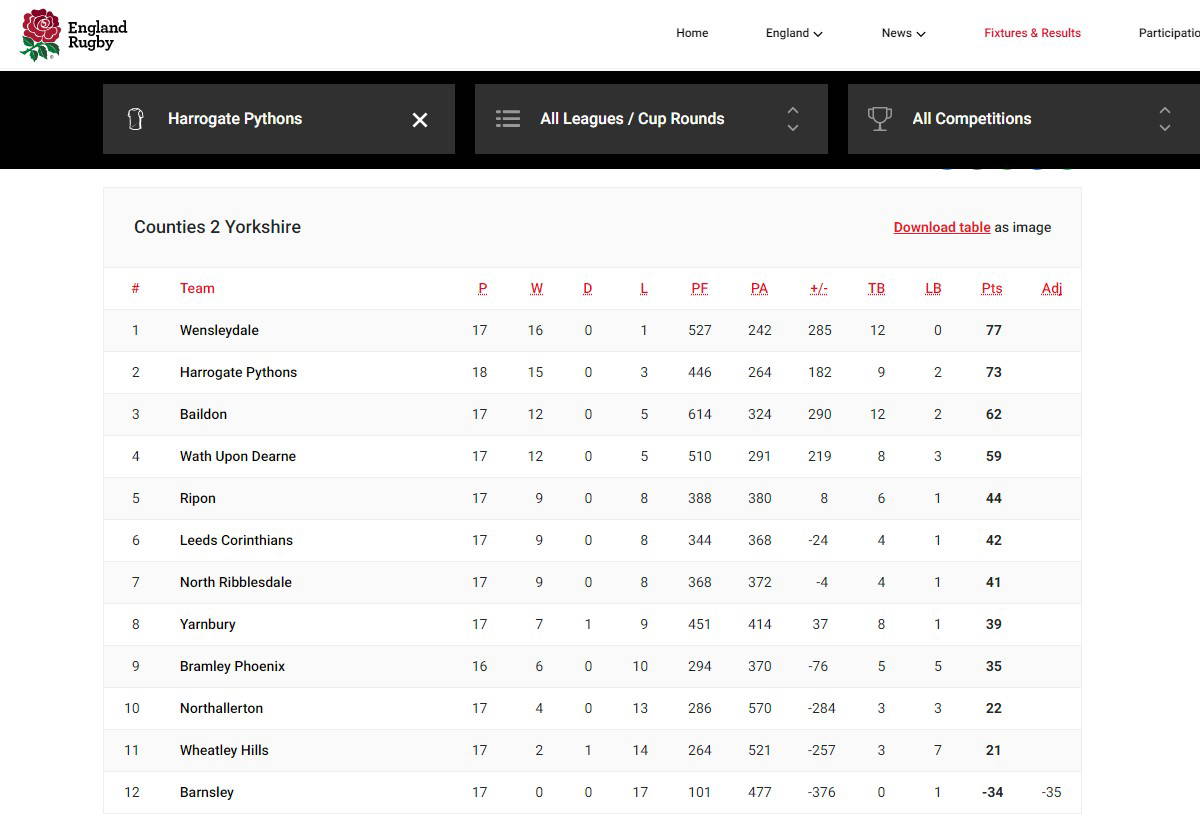Click the Pts column header
This screenshot has height=833, width=1200.
click(x=991, y=288)
